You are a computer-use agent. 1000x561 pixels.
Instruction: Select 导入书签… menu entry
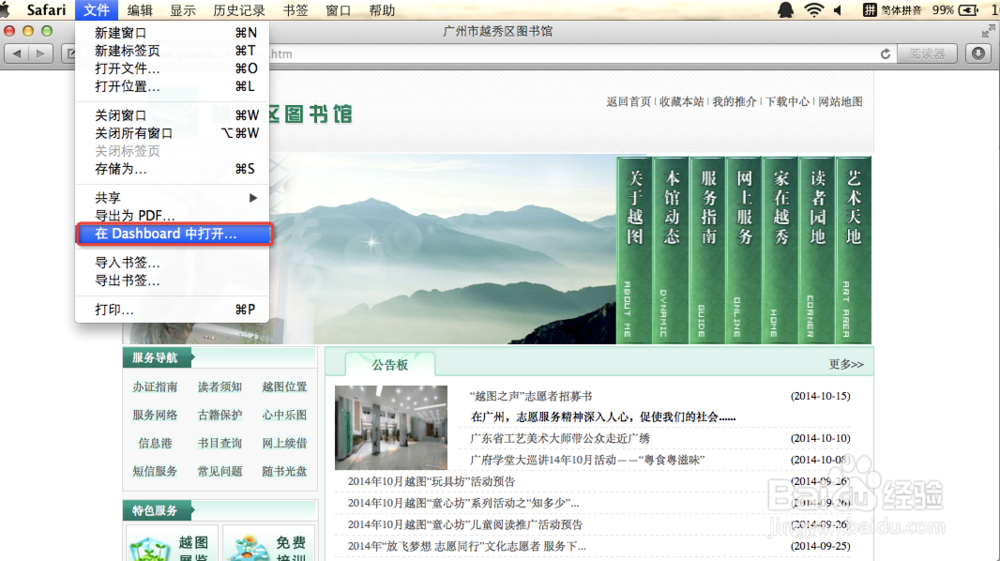tap(172, 263)
